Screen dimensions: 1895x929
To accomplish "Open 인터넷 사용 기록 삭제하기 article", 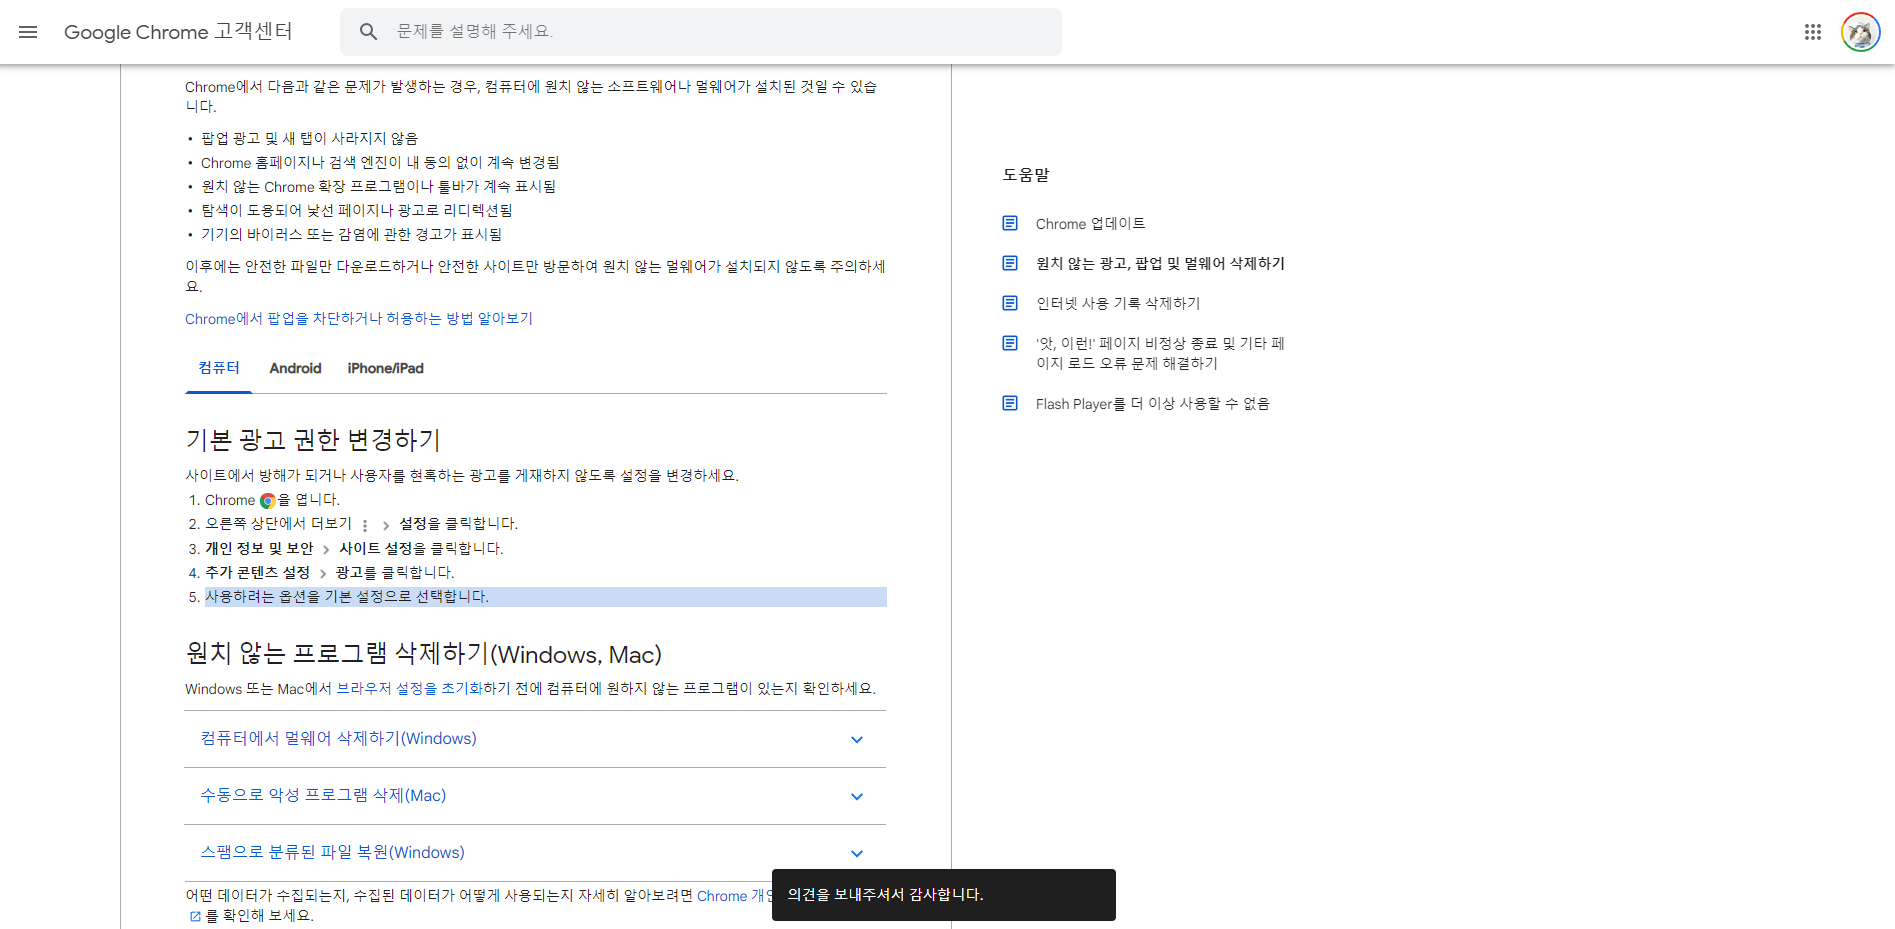I will [x=1118, y=303].
